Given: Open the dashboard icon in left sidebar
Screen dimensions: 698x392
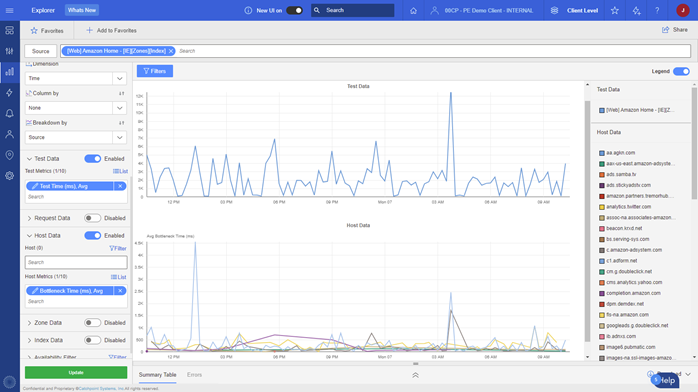Looking at the screenshot, I should [9, 30].
